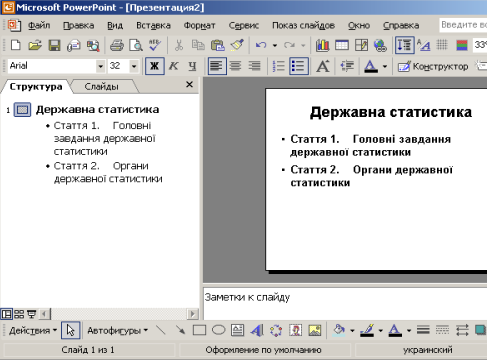This screenshot has height=360, width=487.
Task: Select the Arrow drawing tool
Action: point(180,330)
